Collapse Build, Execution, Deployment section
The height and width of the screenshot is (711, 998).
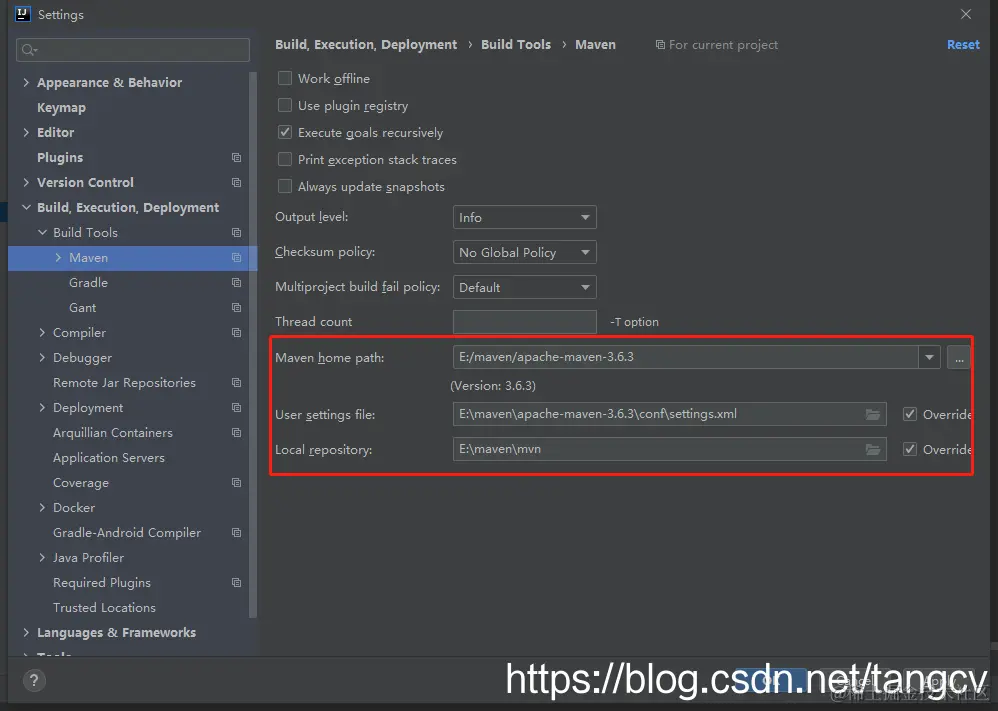26,208
